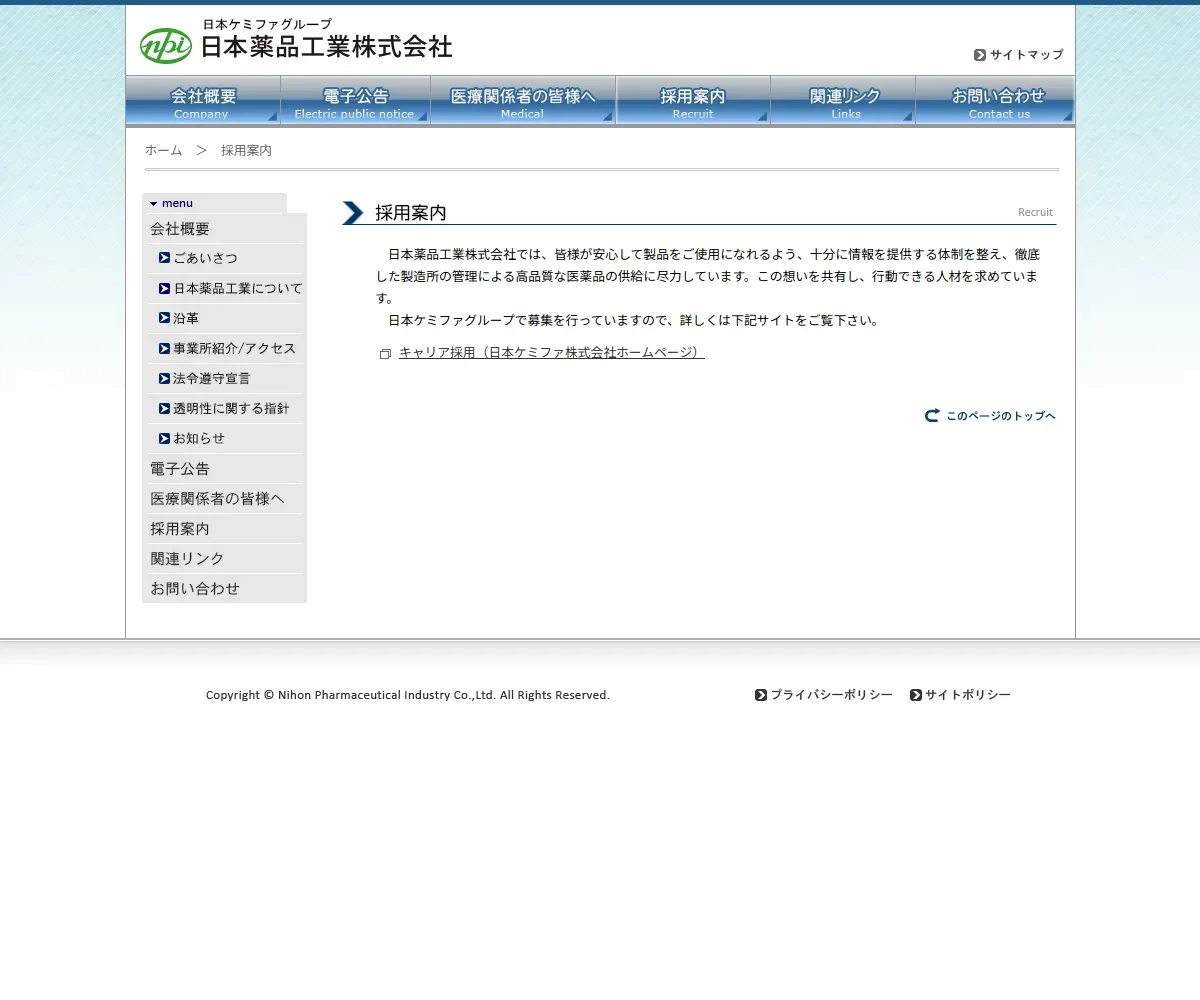Click the arrow icon beside プライバシーポリシー
Screen dimensions: 1200x1000
coord(761,695)
